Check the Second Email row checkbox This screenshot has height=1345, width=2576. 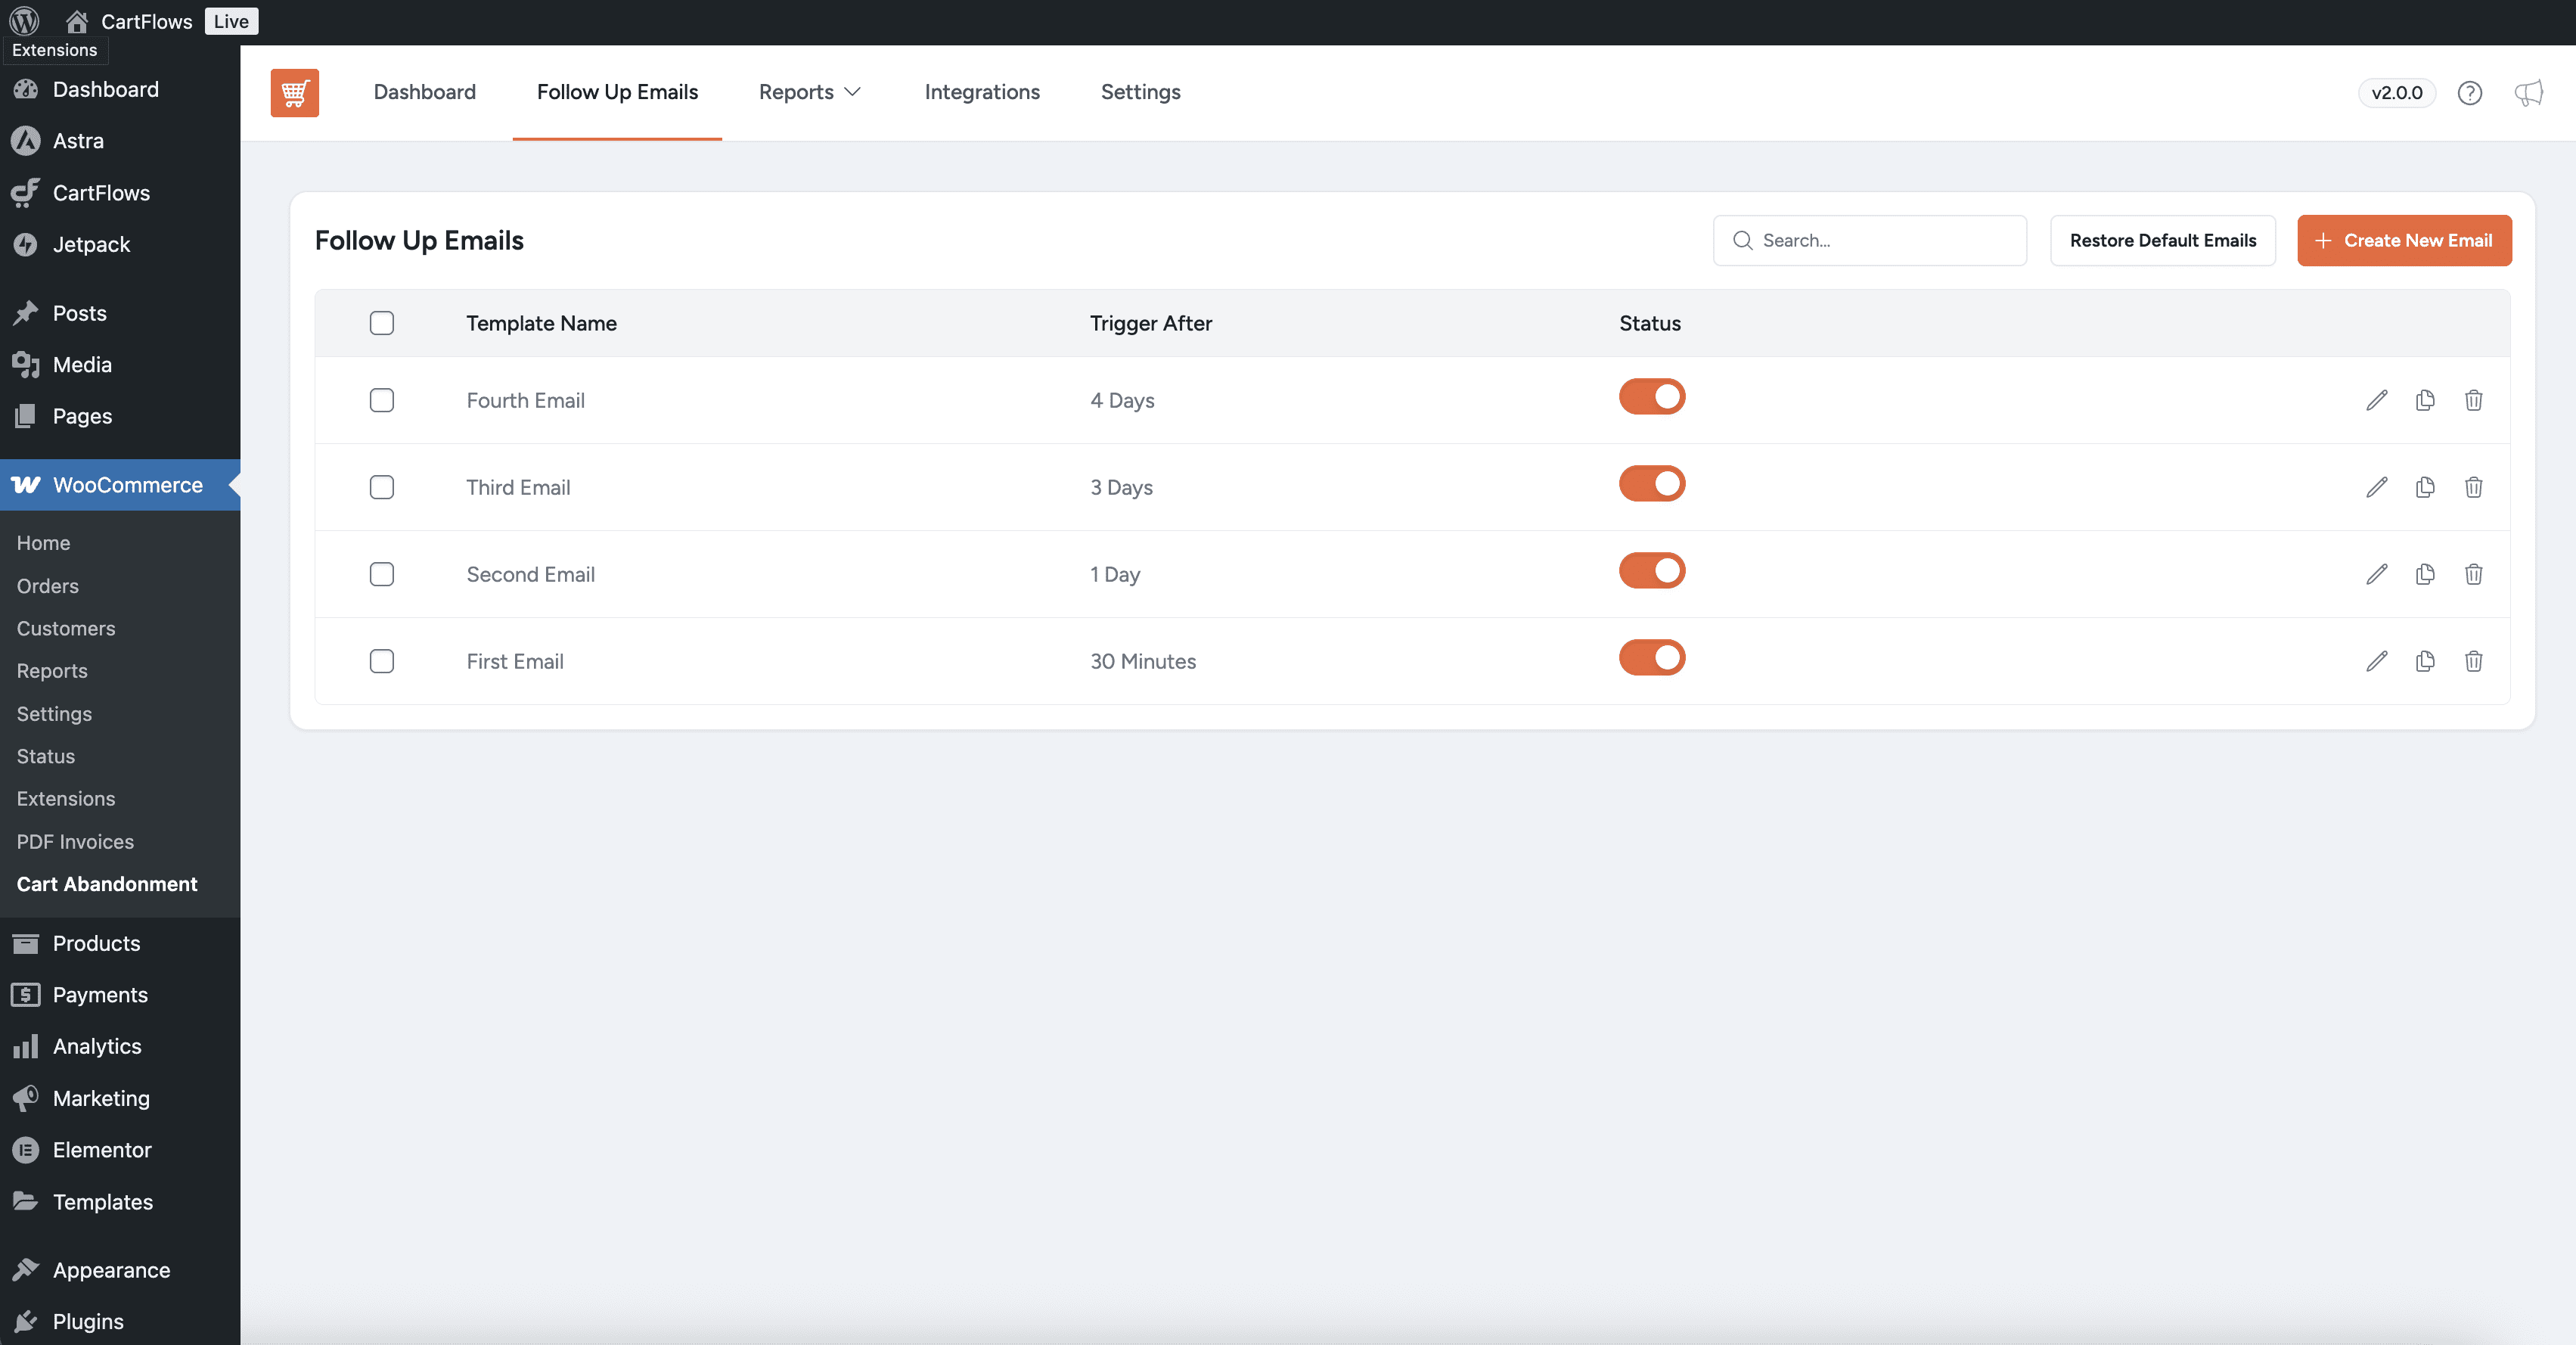coord(381,574)
